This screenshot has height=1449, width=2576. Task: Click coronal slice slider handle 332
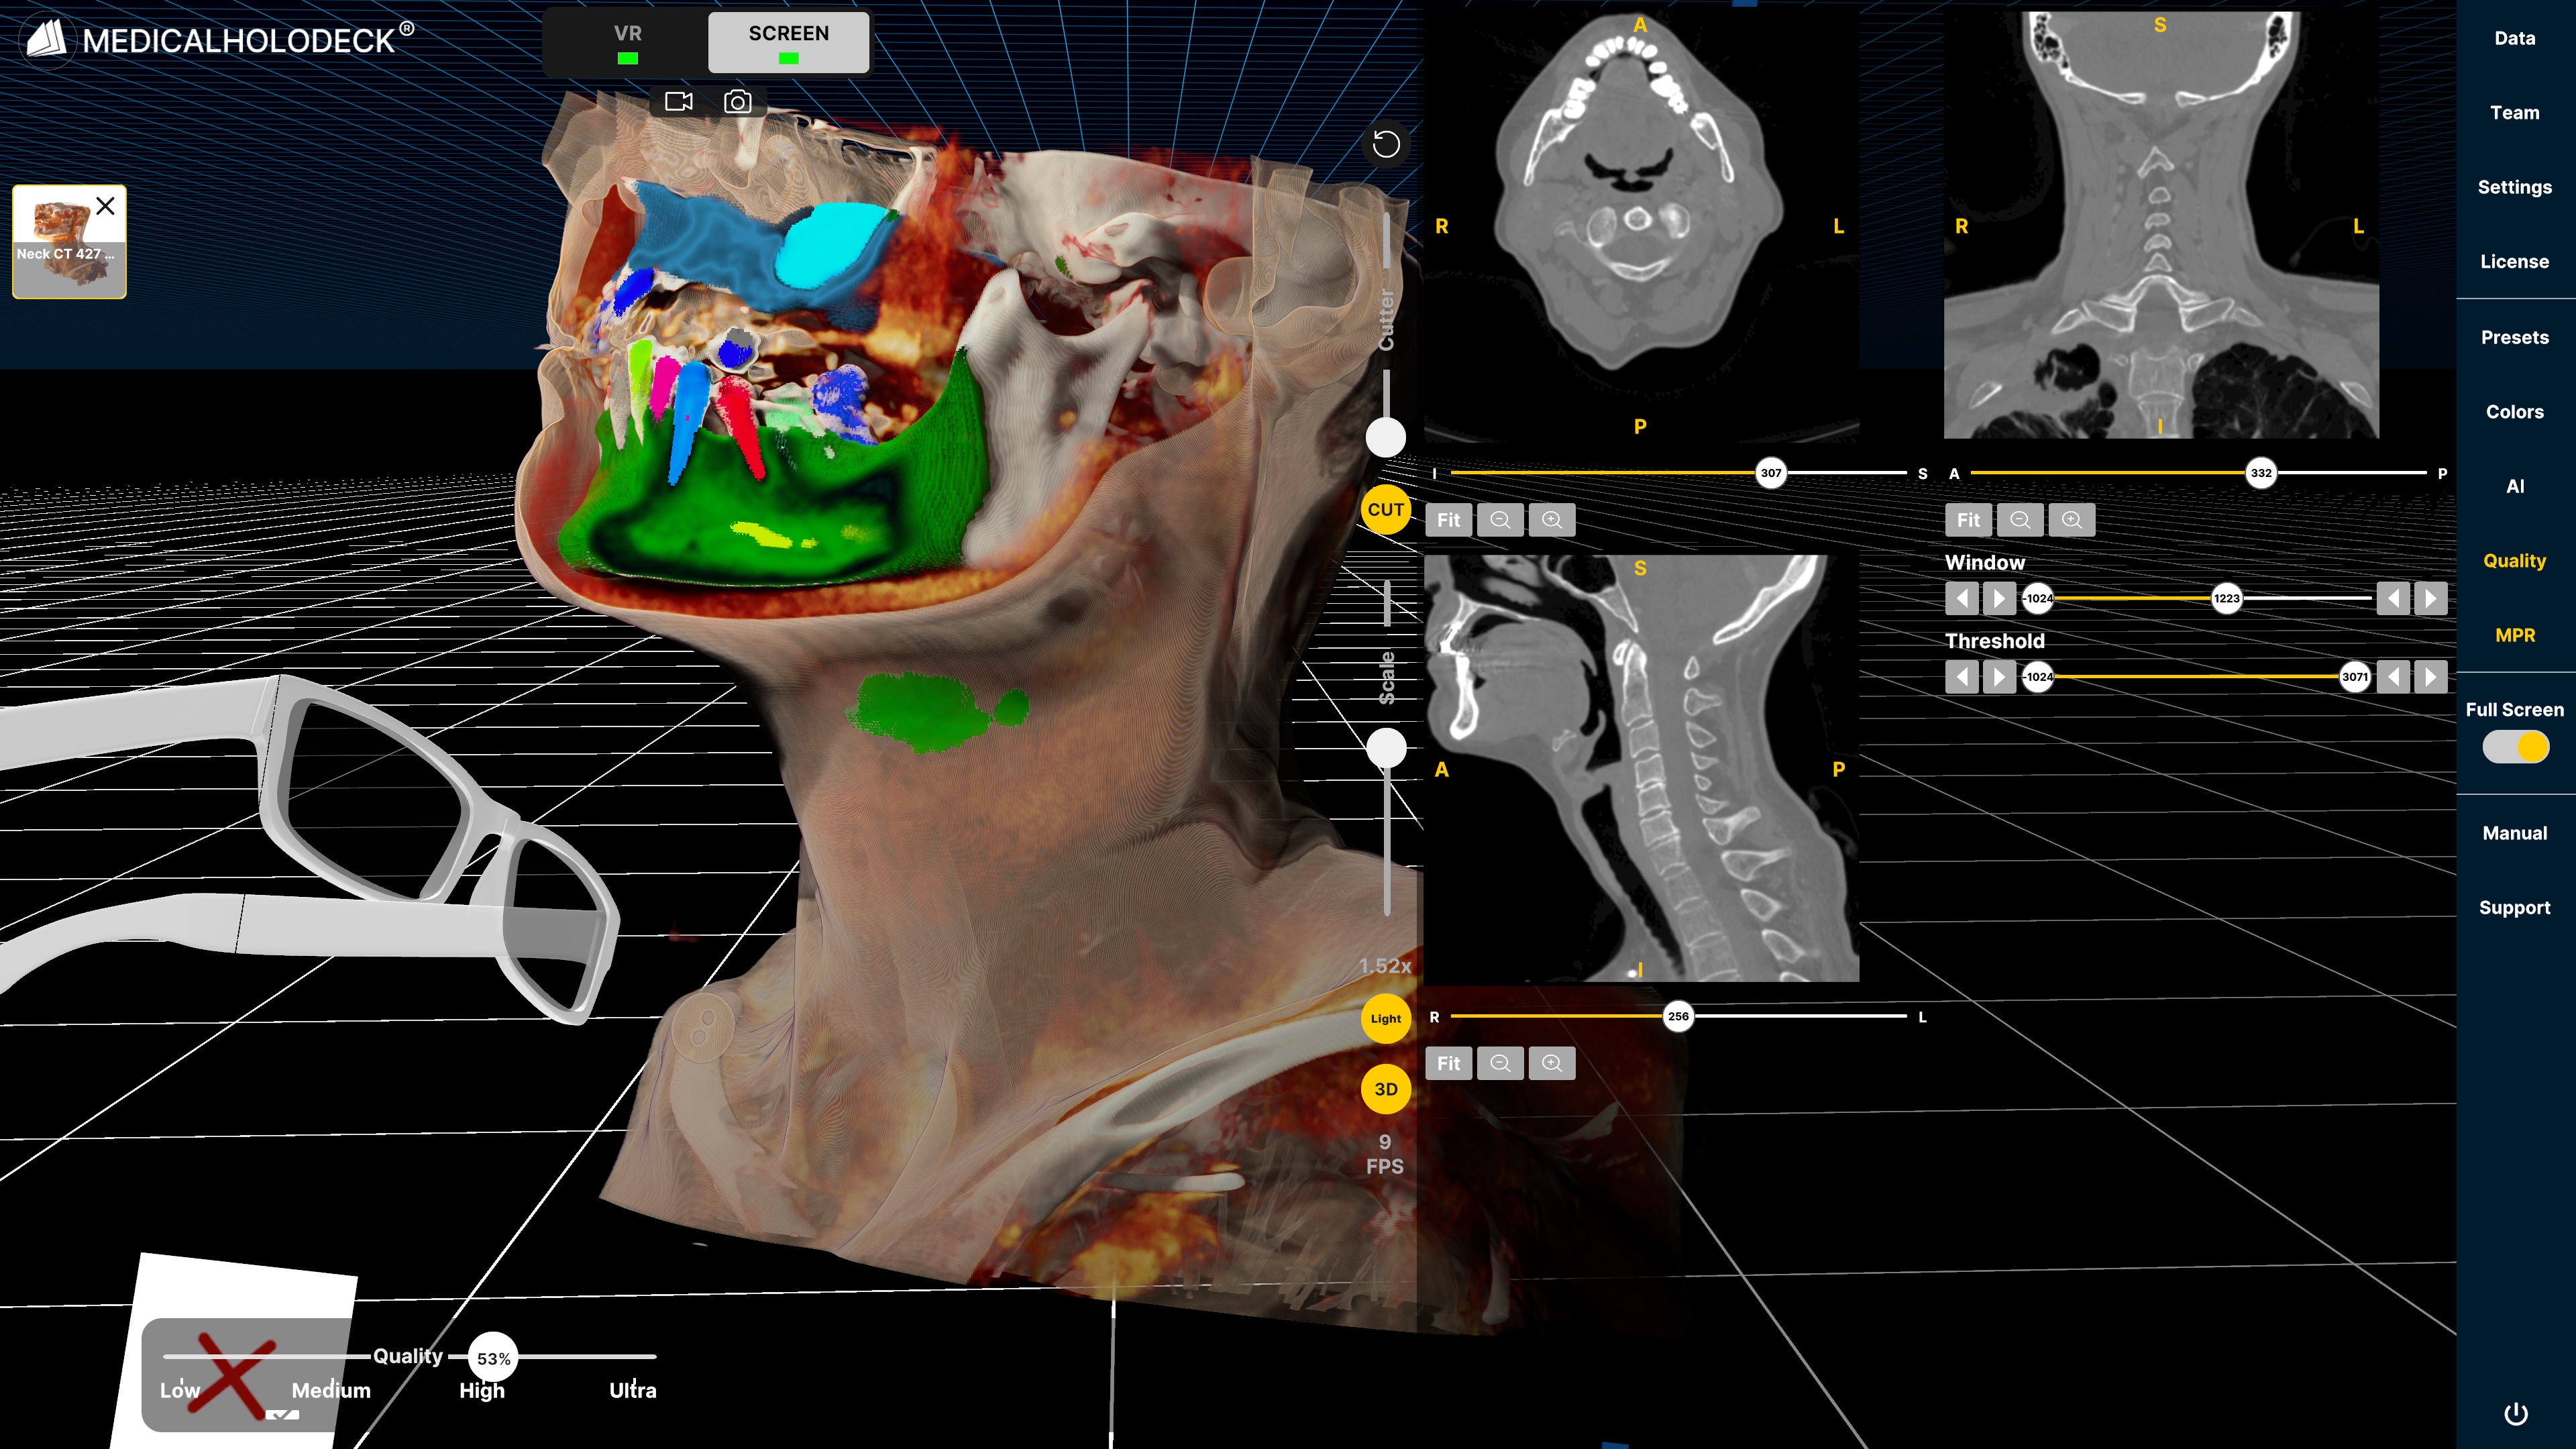2260,473
